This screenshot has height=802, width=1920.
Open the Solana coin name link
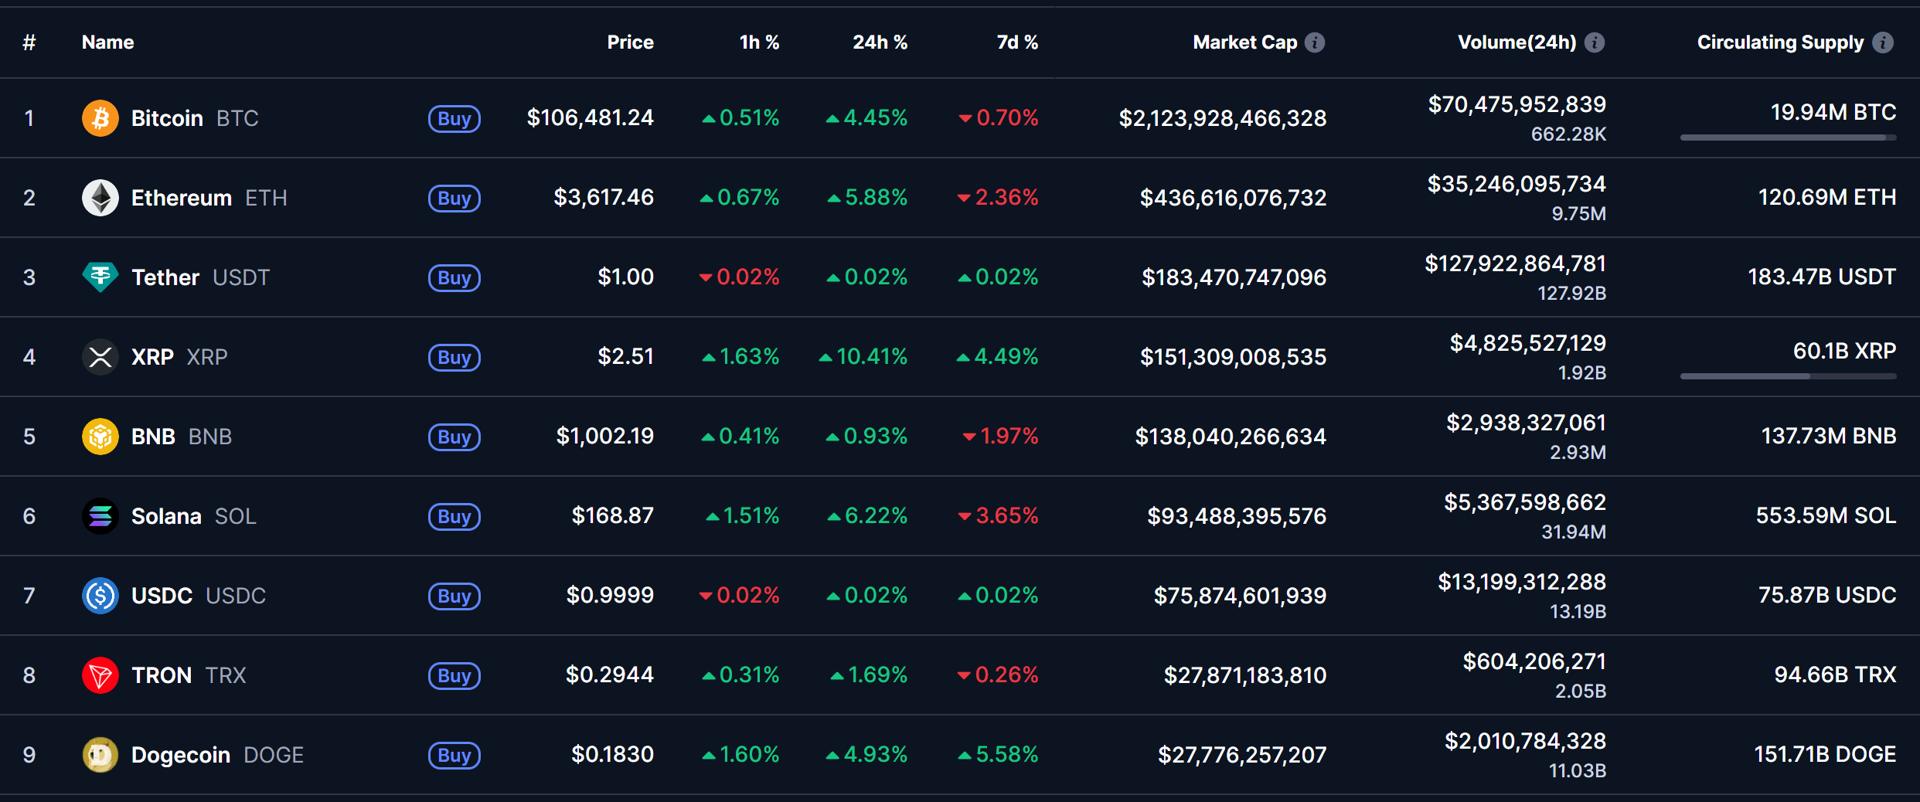coord(167,516)
